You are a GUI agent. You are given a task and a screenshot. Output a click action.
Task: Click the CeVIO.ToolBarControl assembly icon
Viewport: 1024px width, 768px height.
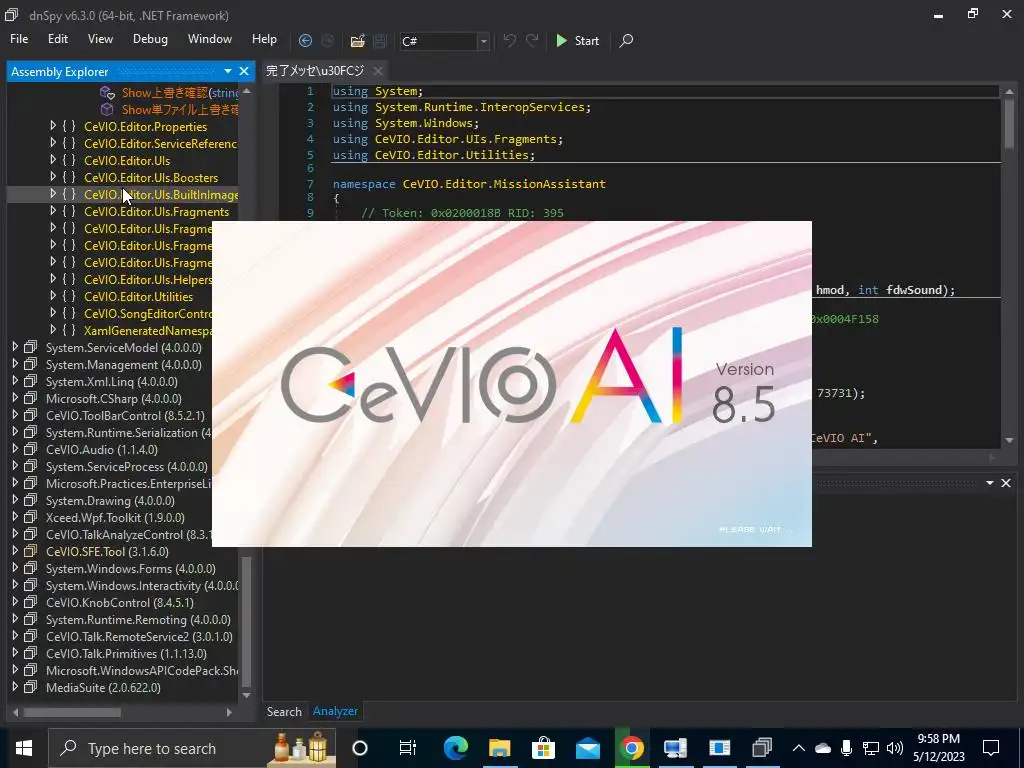click(x=31, y=415)
